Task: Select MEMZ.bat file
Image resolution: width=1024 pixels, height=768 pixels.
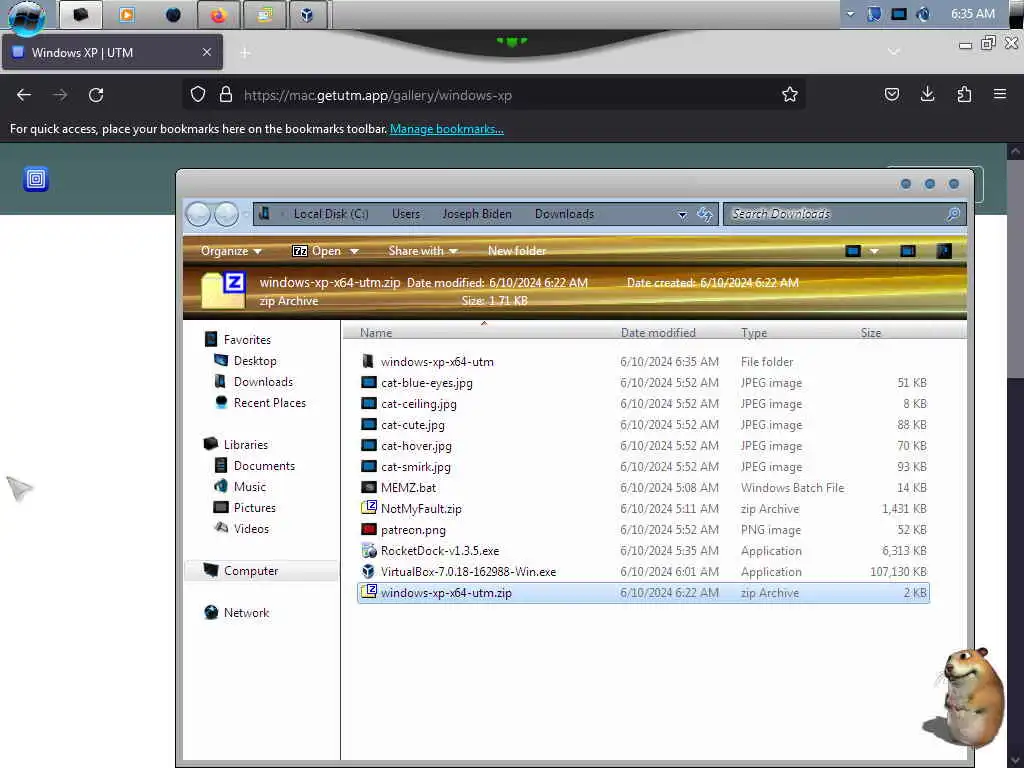Action: (643, 487)
